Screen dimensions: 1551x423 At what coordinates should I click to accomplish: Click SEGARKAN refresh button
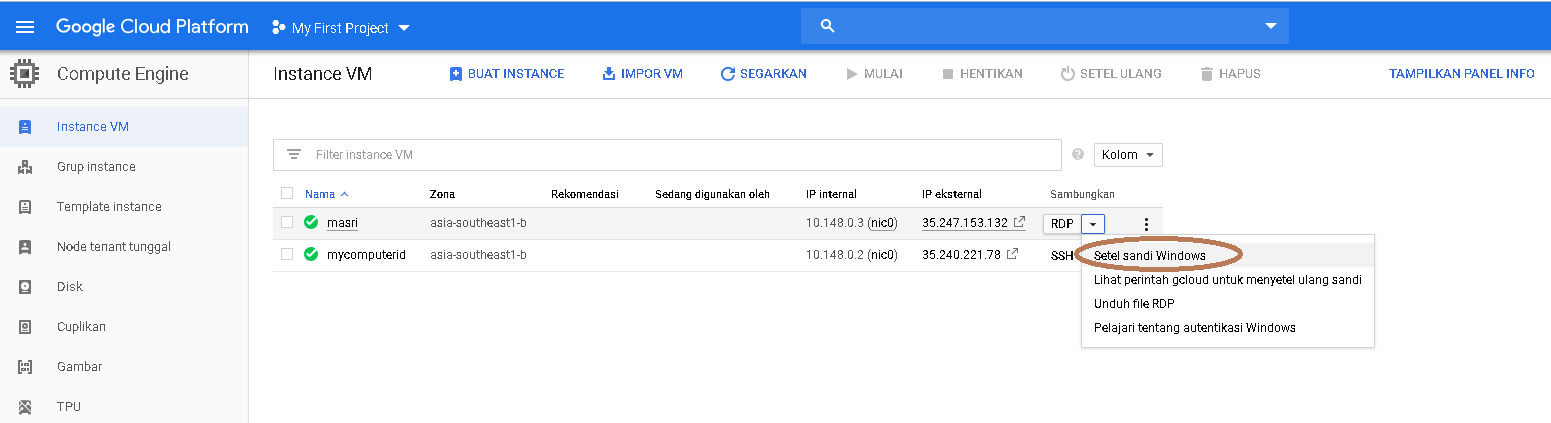coord(763,74)
